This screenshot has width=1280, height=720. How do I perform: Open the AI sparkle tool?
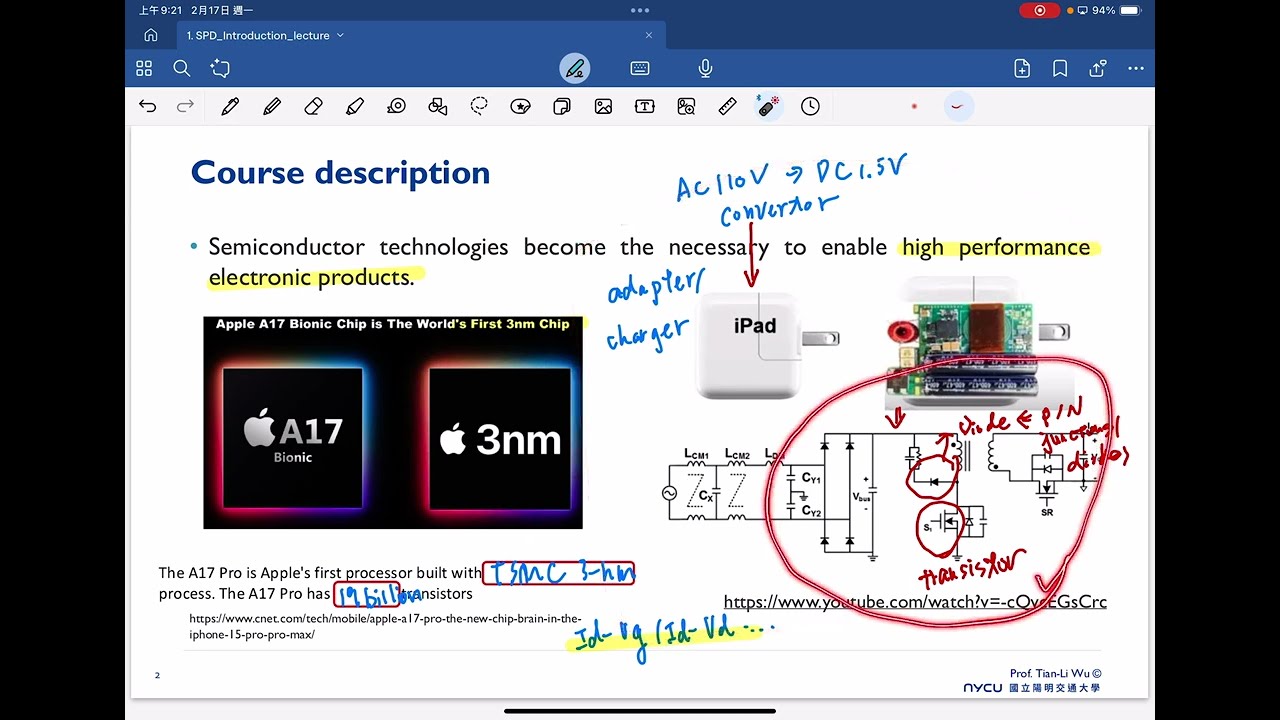pos(220,68)
